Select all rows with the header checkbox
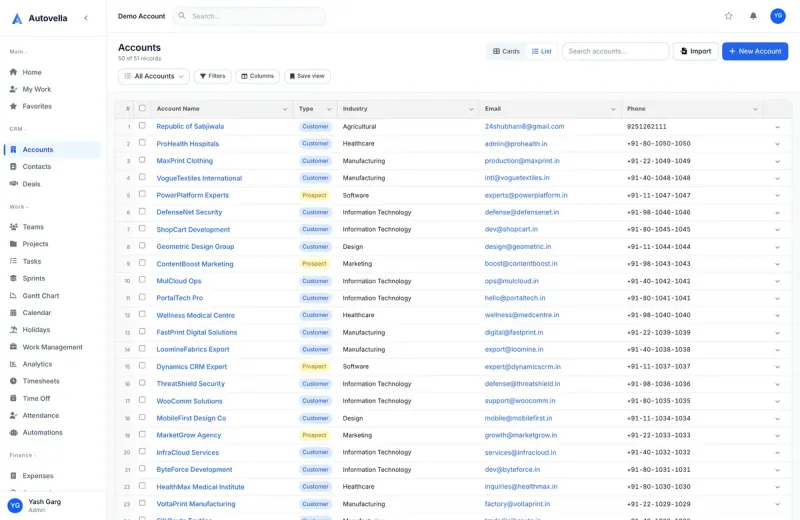 tap(142, 108)
